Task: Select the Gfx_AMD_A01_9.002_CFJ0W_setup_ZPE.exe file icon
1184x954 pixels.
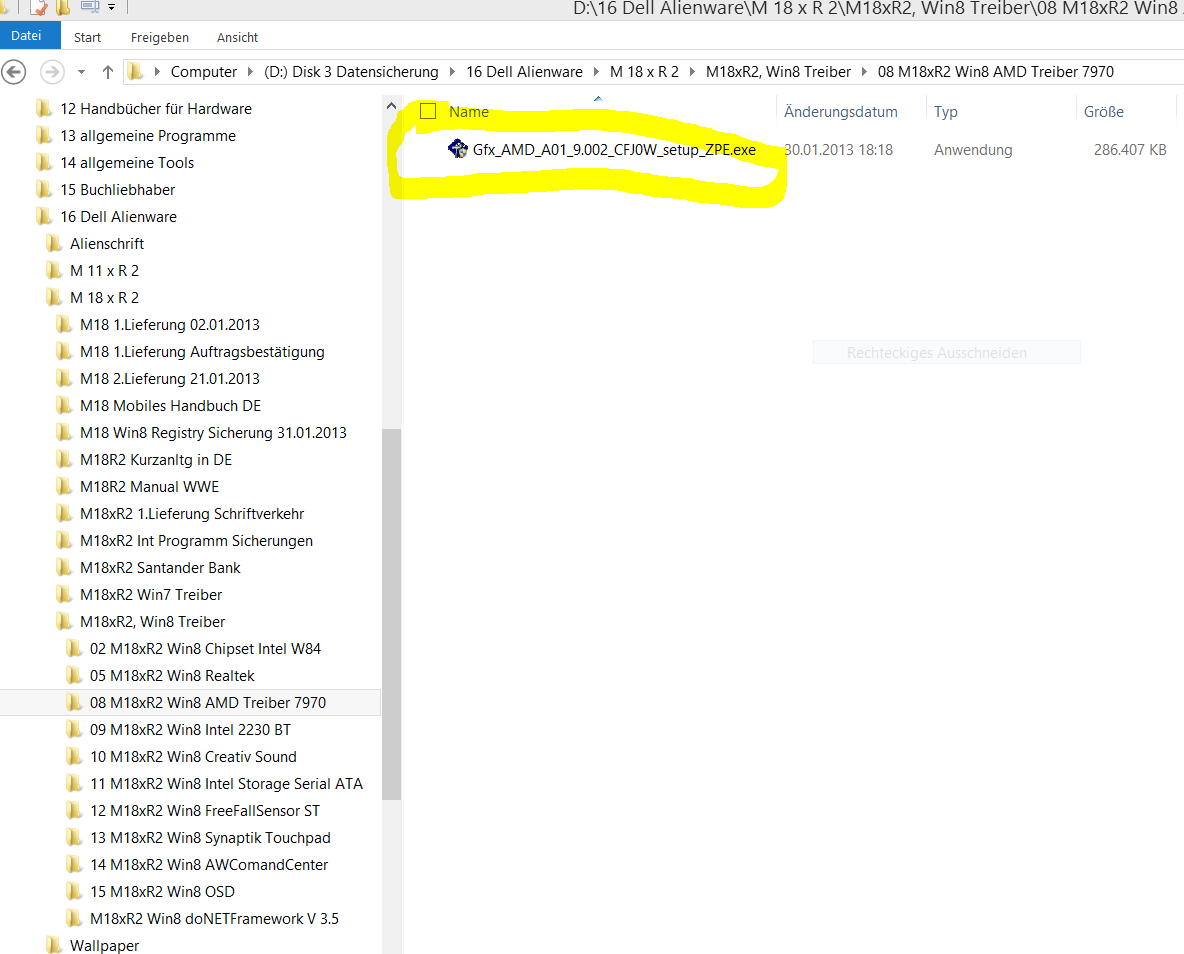Action: pyautogui.click(x=458, y=149)
